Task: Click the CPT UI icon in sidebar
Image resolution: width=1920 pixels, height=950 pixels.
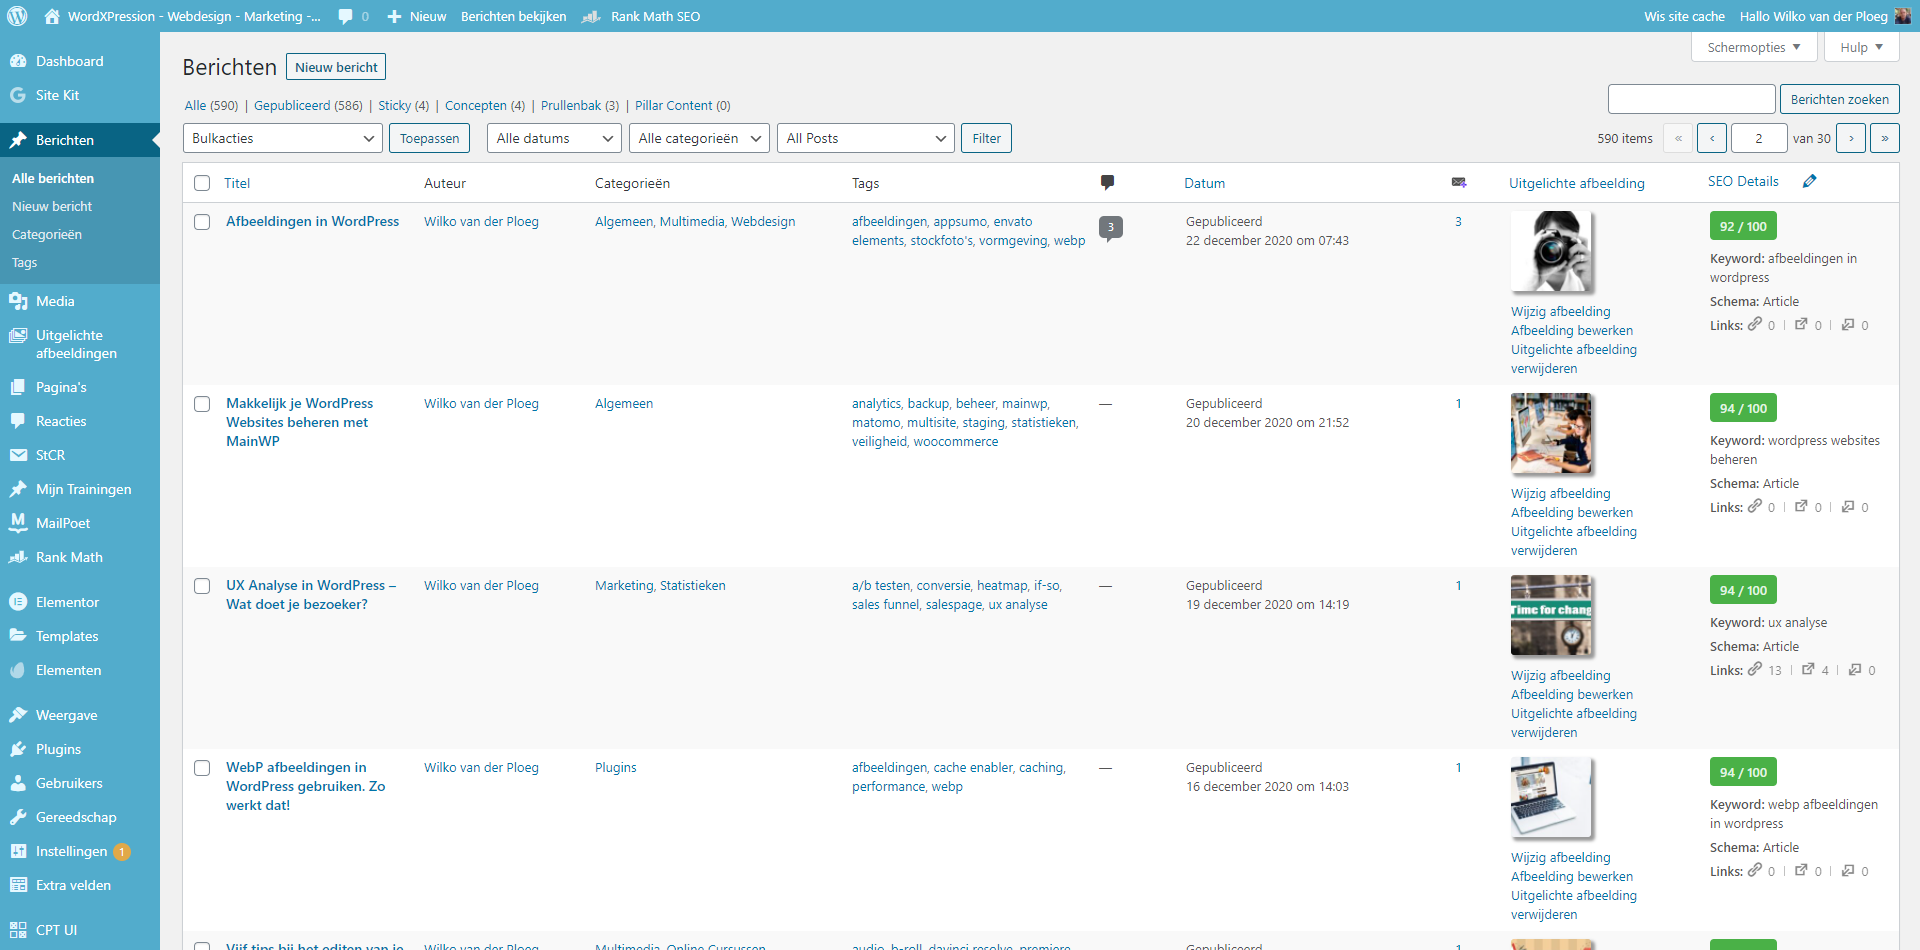Action: tap(18, 930)
